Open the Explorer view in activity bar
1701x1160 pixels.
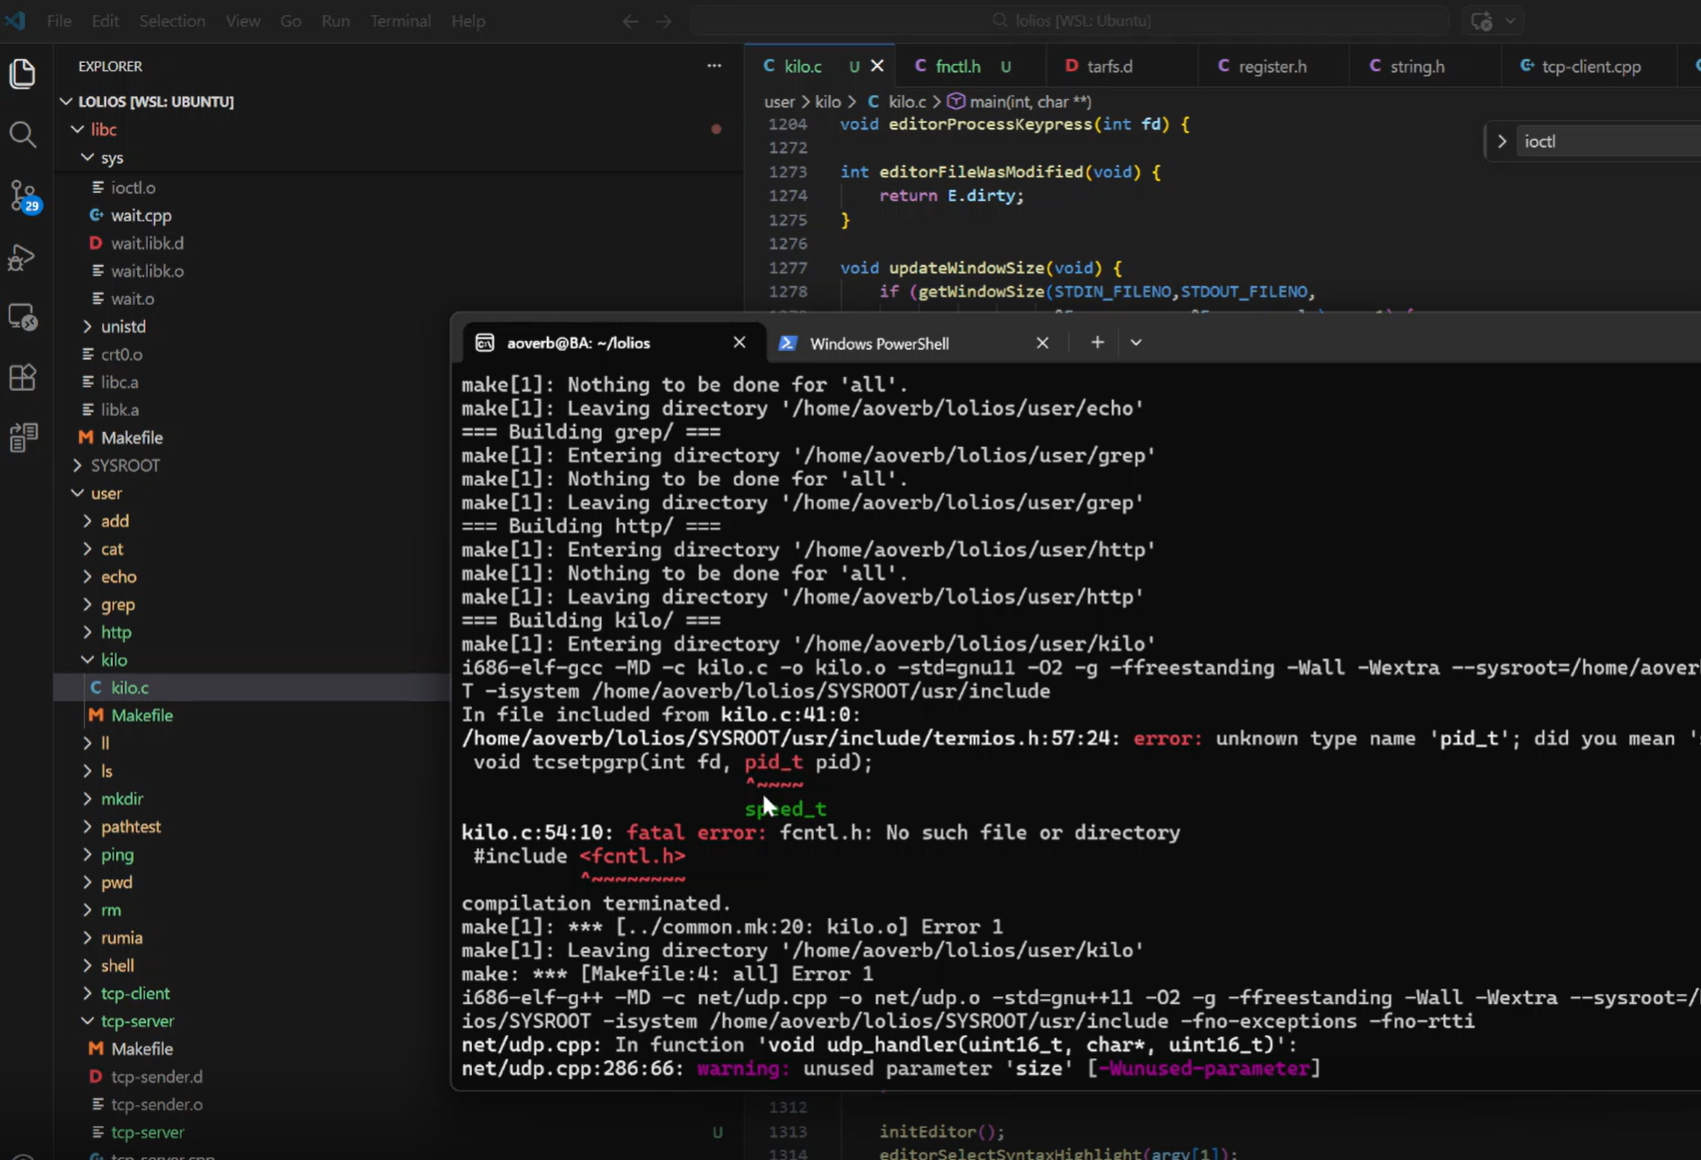click(22, 73)
